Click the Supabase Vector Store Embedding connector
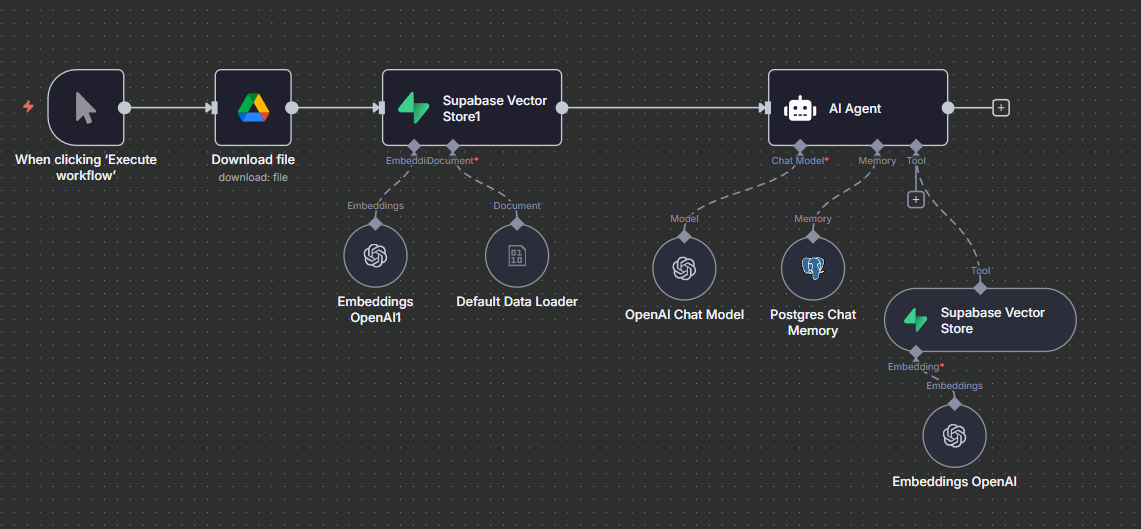Viewport: 1141px width, 529px height. (x=915, y=352)
